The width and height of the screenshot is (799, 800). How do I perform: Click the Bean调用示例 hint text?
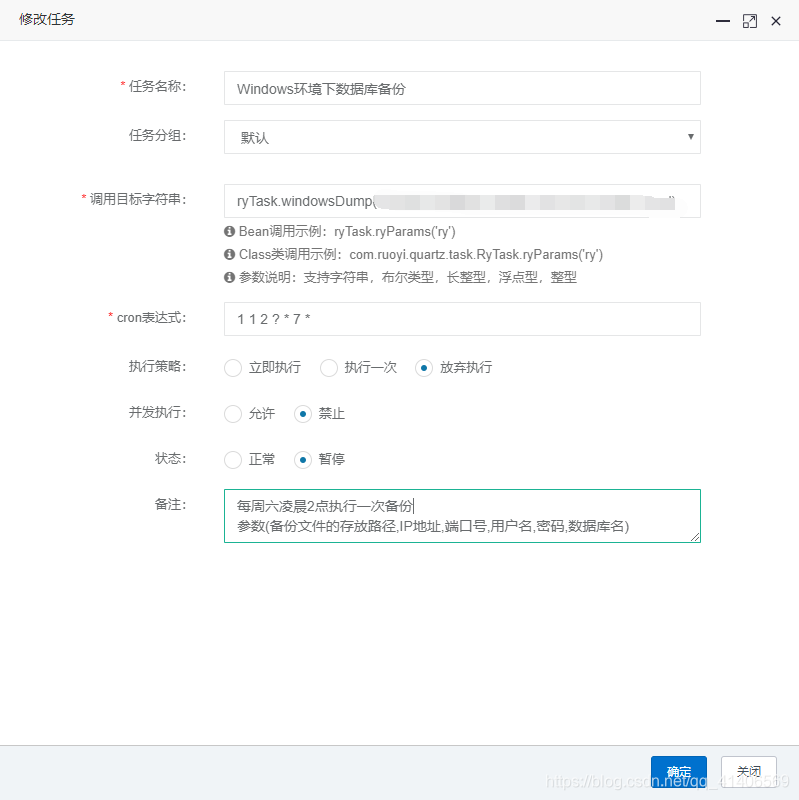347,232
